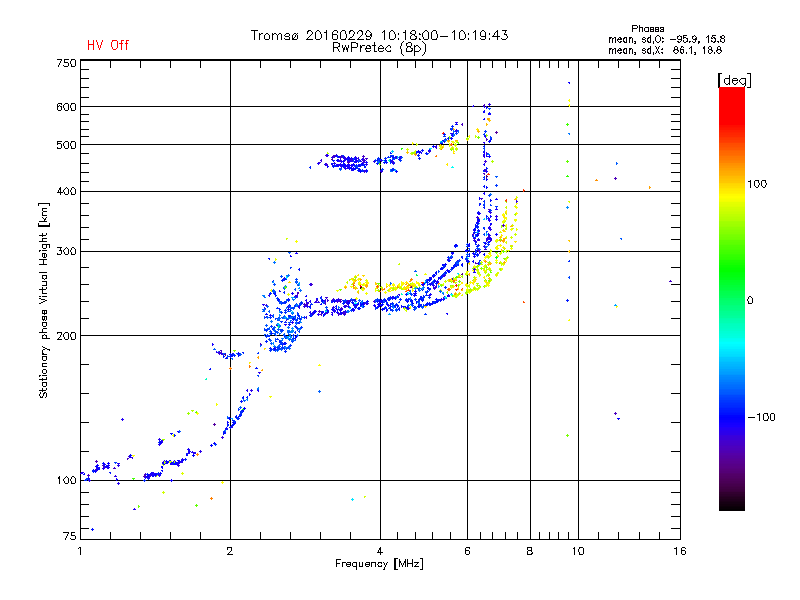This screenshot has width=800, height=600.
Task: Select the "mean, sd,O: -95.9, 15.8" line
Action: pyautogui.click(x=666, y=39)
